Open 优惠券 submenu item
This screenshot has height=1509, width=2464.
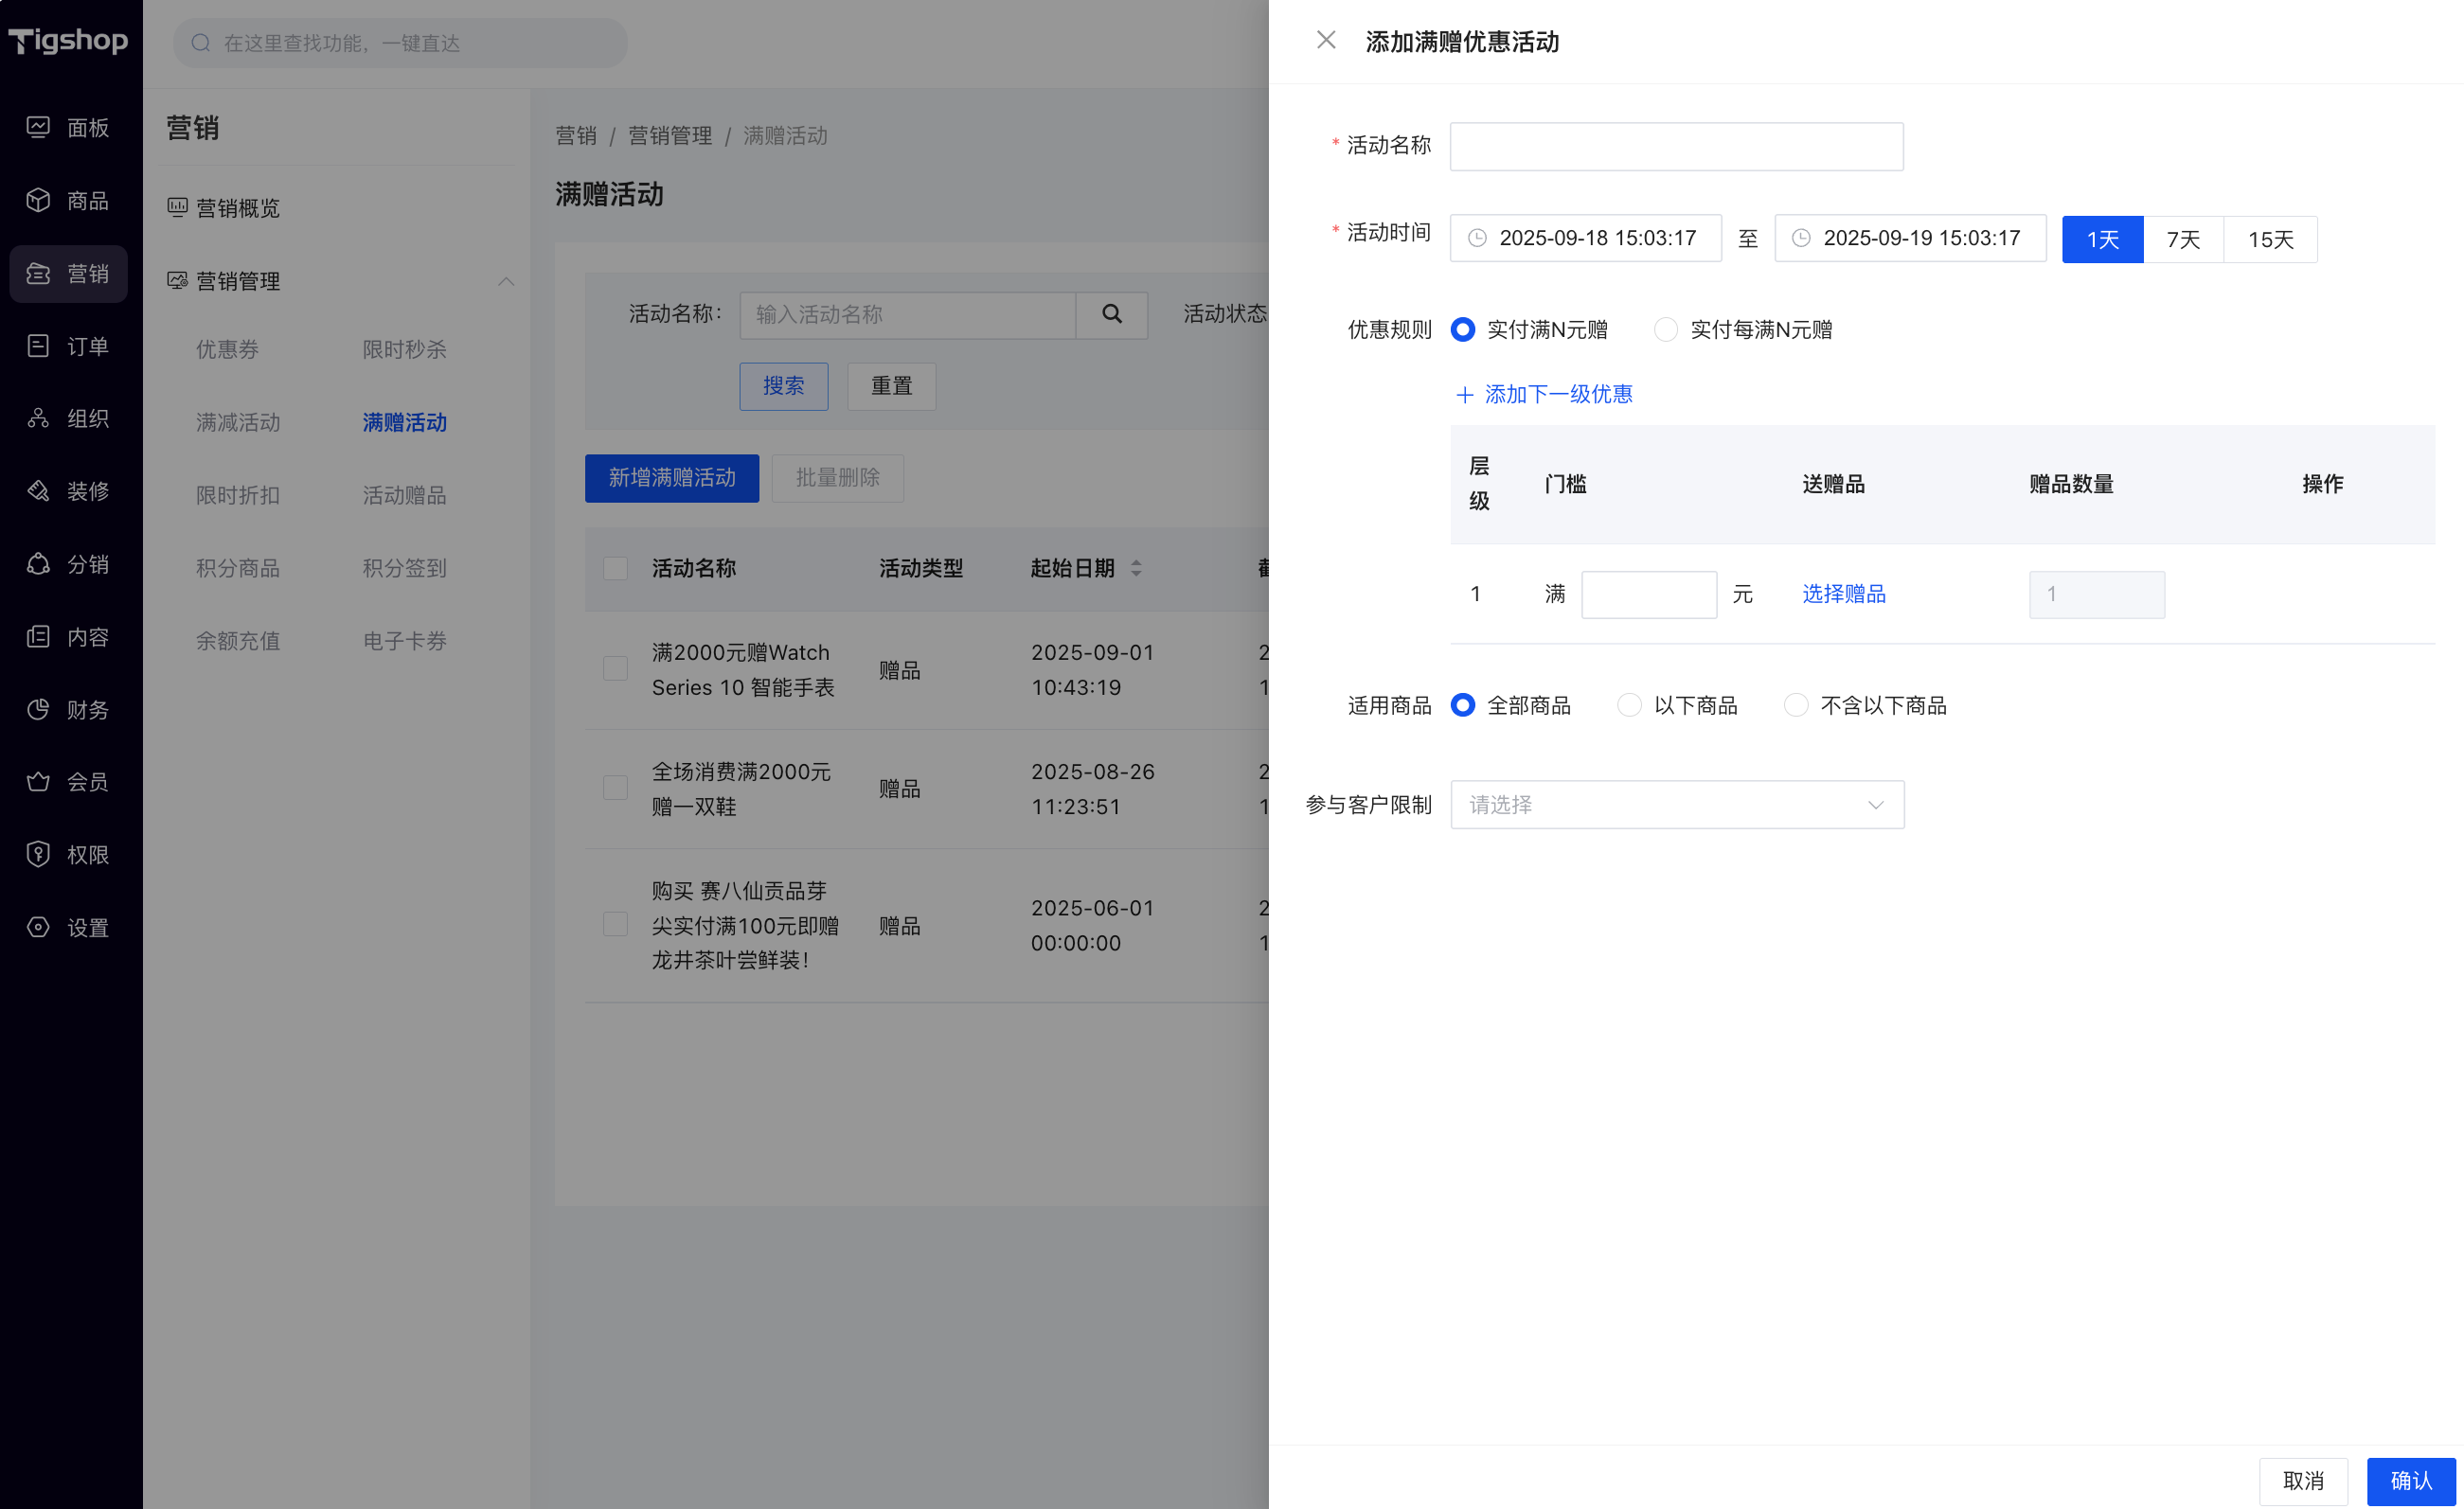click(x=227, y=350)
